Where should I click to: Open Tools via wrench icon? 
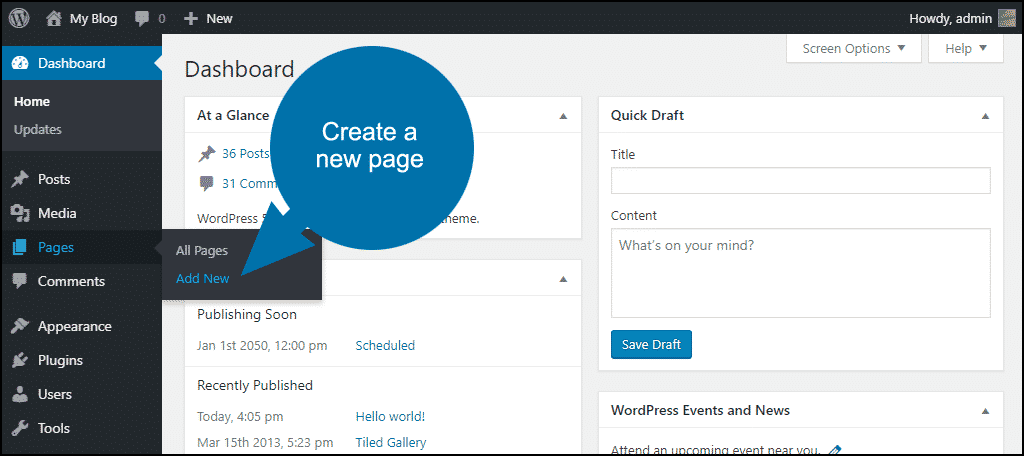tap(20, 428)
